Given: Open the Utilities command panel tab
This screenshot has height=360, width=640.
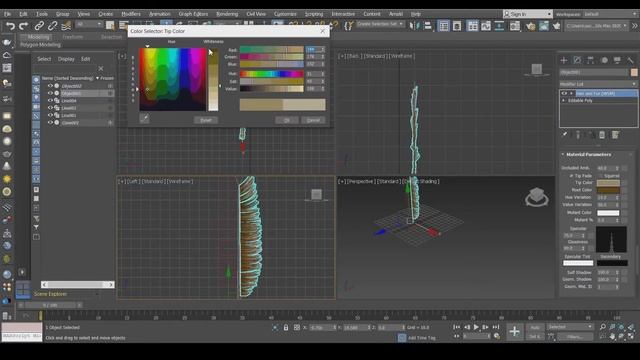Looking at the screenshot, I should point(631,60).
